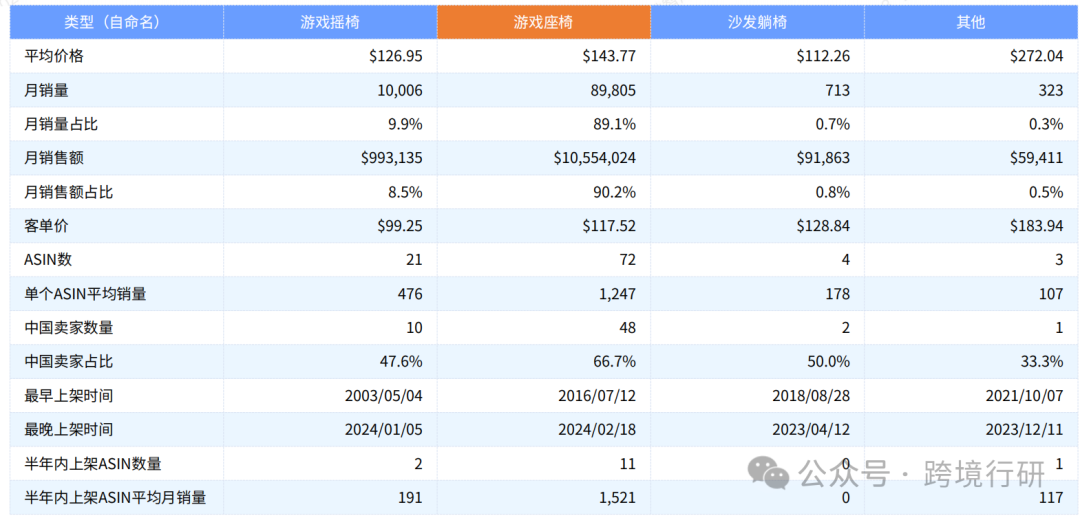Select the 1,247 average ASIN sales cell
This screenshot has height=518, width=1080.
pyautogui.click(x=617, y=294)
